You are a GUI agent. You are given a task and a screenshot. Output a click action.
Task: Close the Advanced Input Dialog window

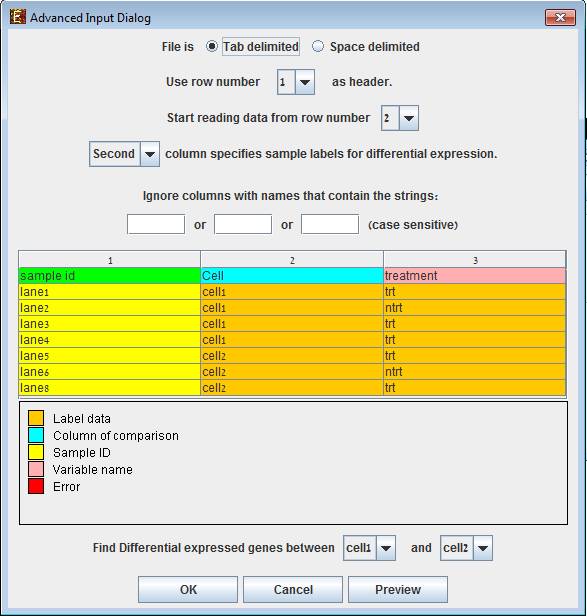[x=560, y=17]
